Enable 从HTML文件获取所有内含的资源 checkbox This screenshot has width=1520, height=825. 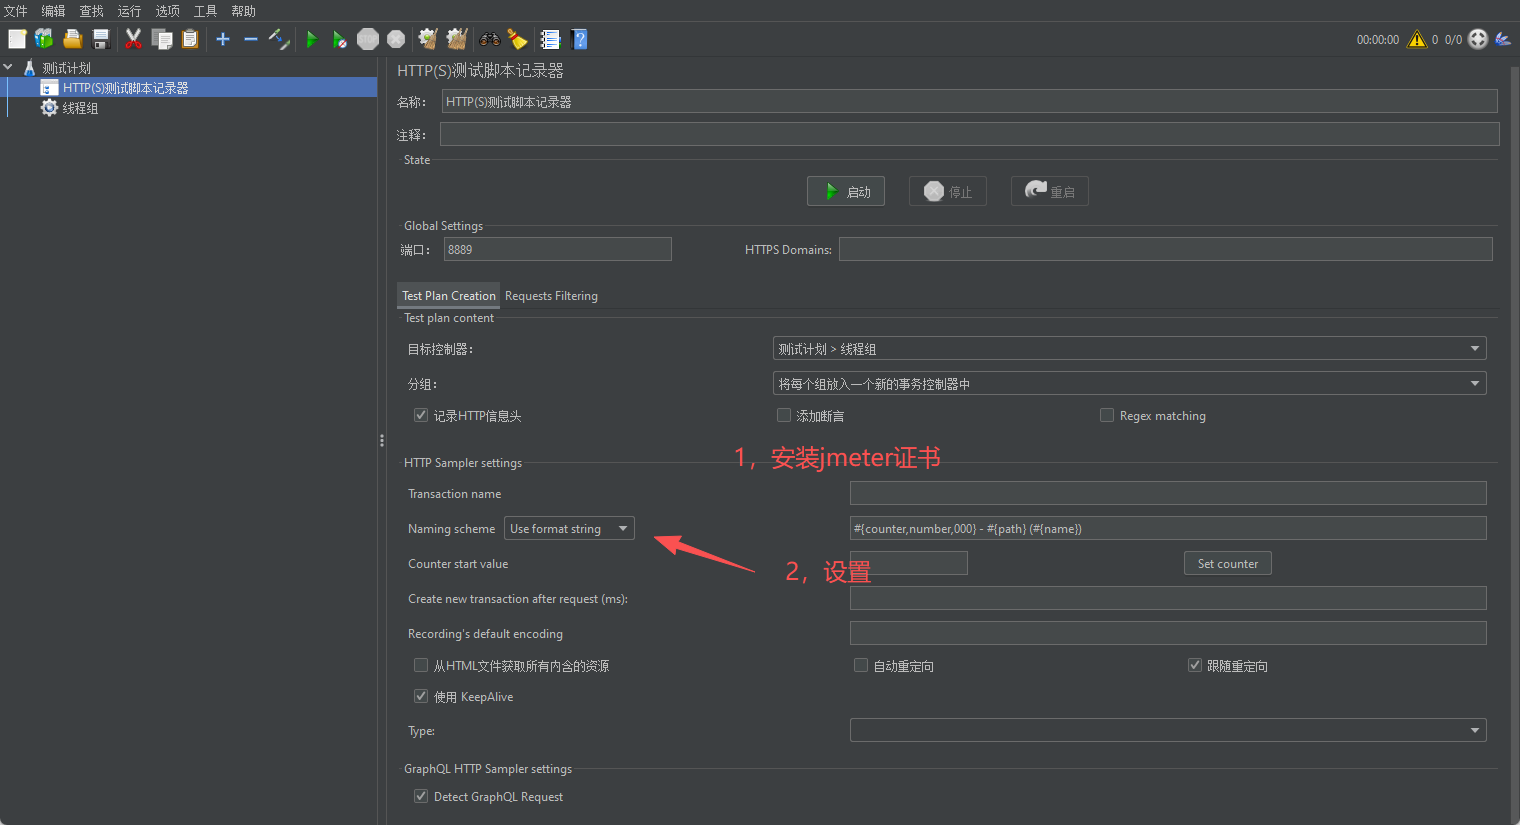click(x=421, y=665)
